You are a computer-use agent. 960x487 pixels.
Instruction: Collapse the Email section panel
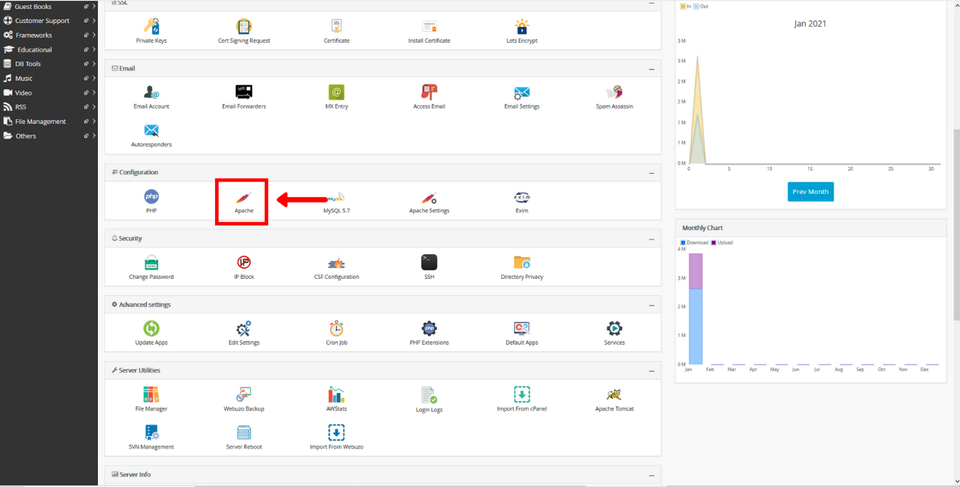[x=651, y=69]
